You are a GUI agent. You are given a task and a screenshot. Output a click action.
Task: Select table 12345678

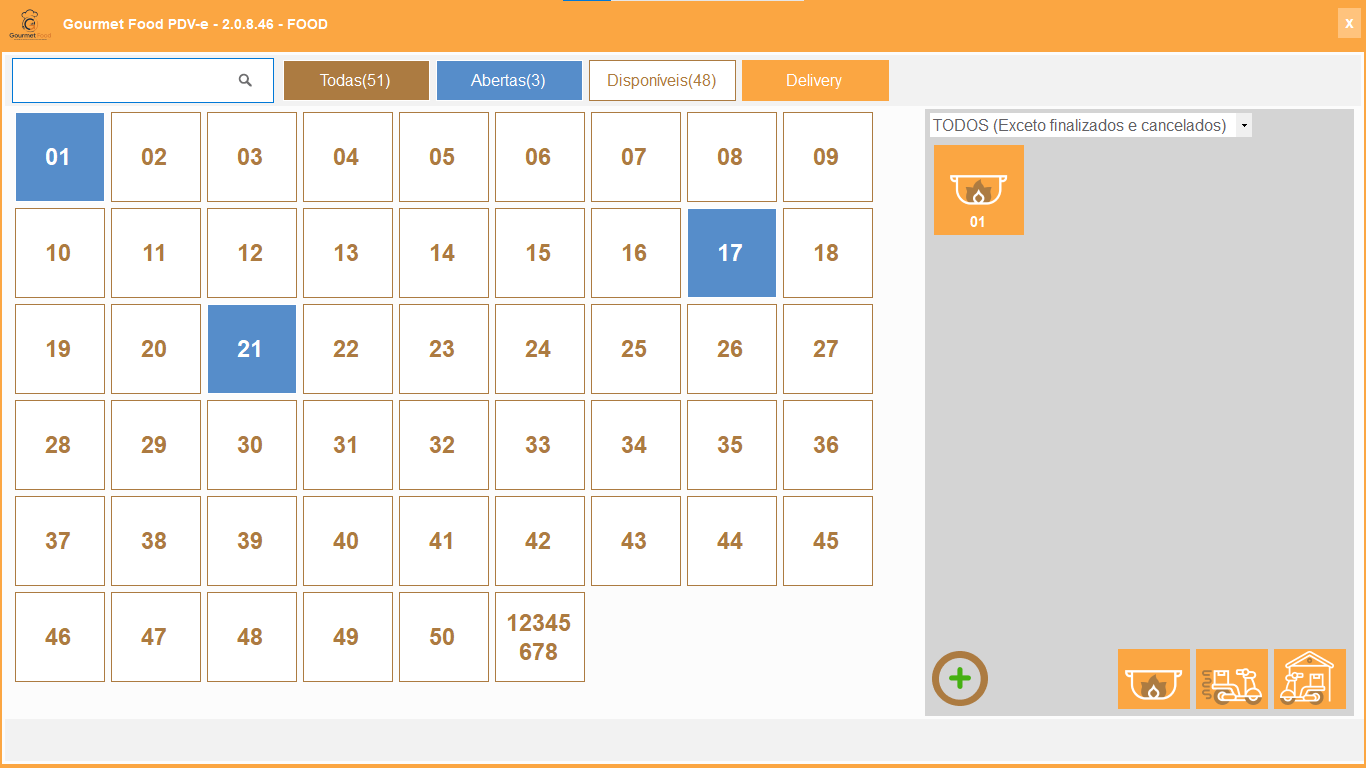point(540,637)
